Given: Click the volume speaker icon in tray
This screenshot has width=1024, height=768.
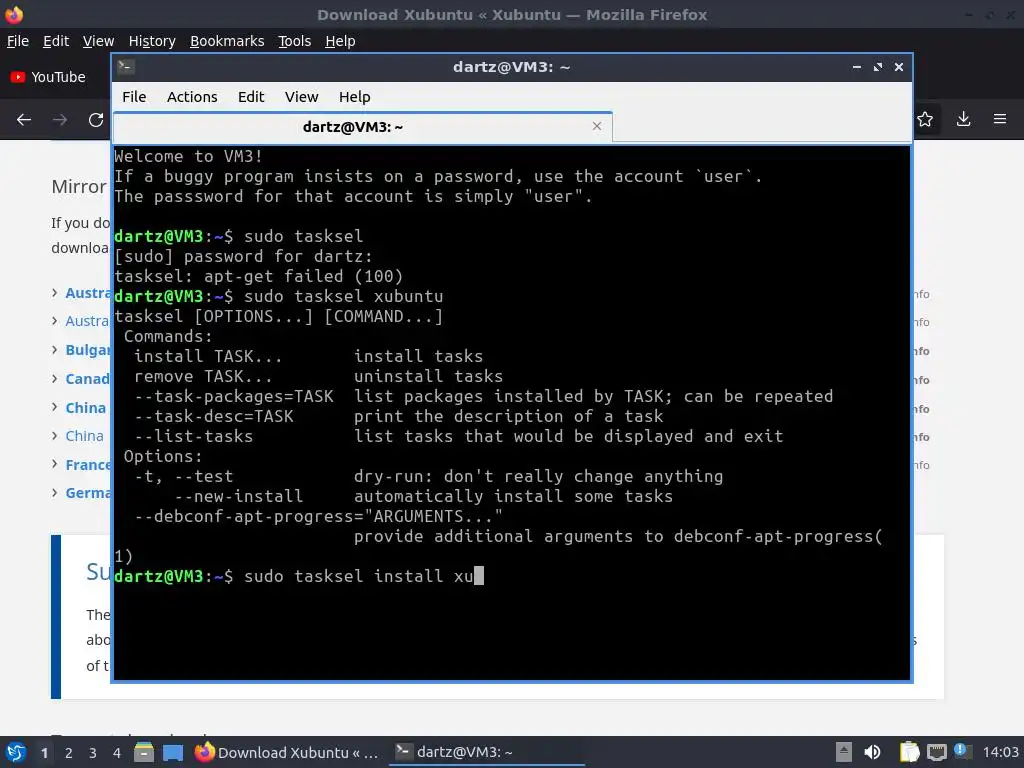Looking at the screenshot, I should click(x=872, y=752).
